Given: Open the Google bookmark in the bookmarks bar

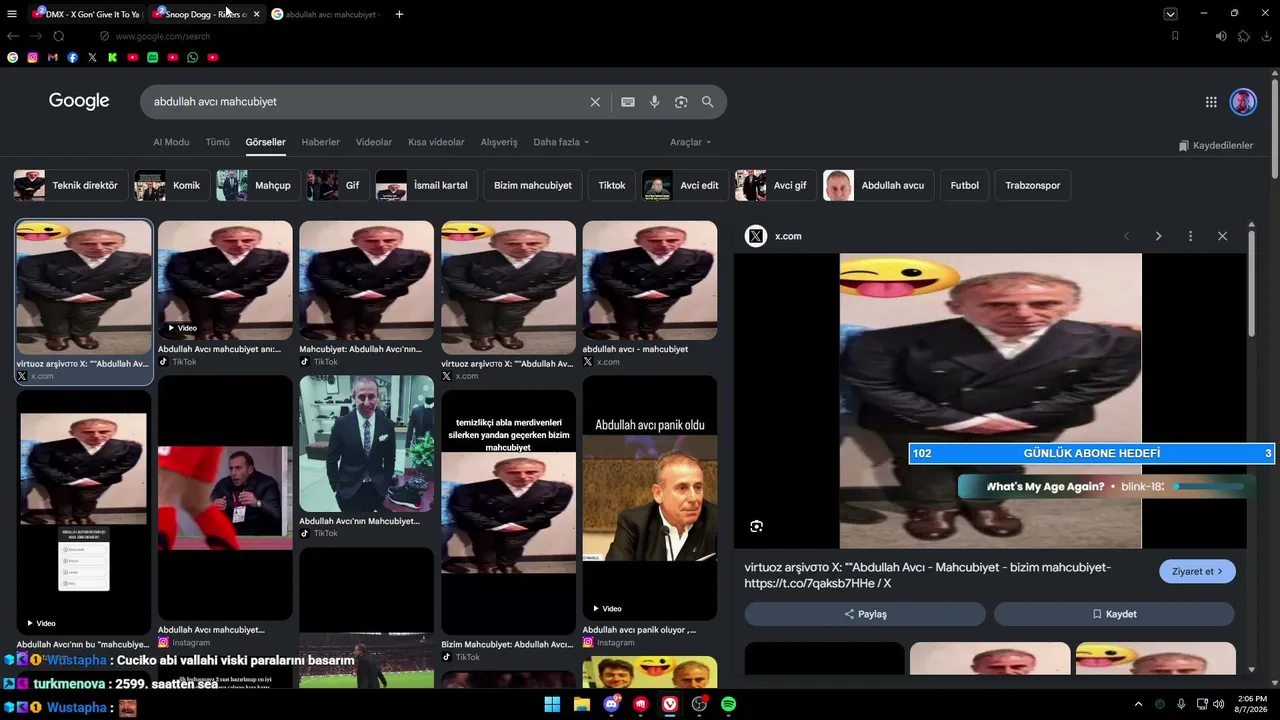Looking at the screenshot, I should tap(12, 58).
